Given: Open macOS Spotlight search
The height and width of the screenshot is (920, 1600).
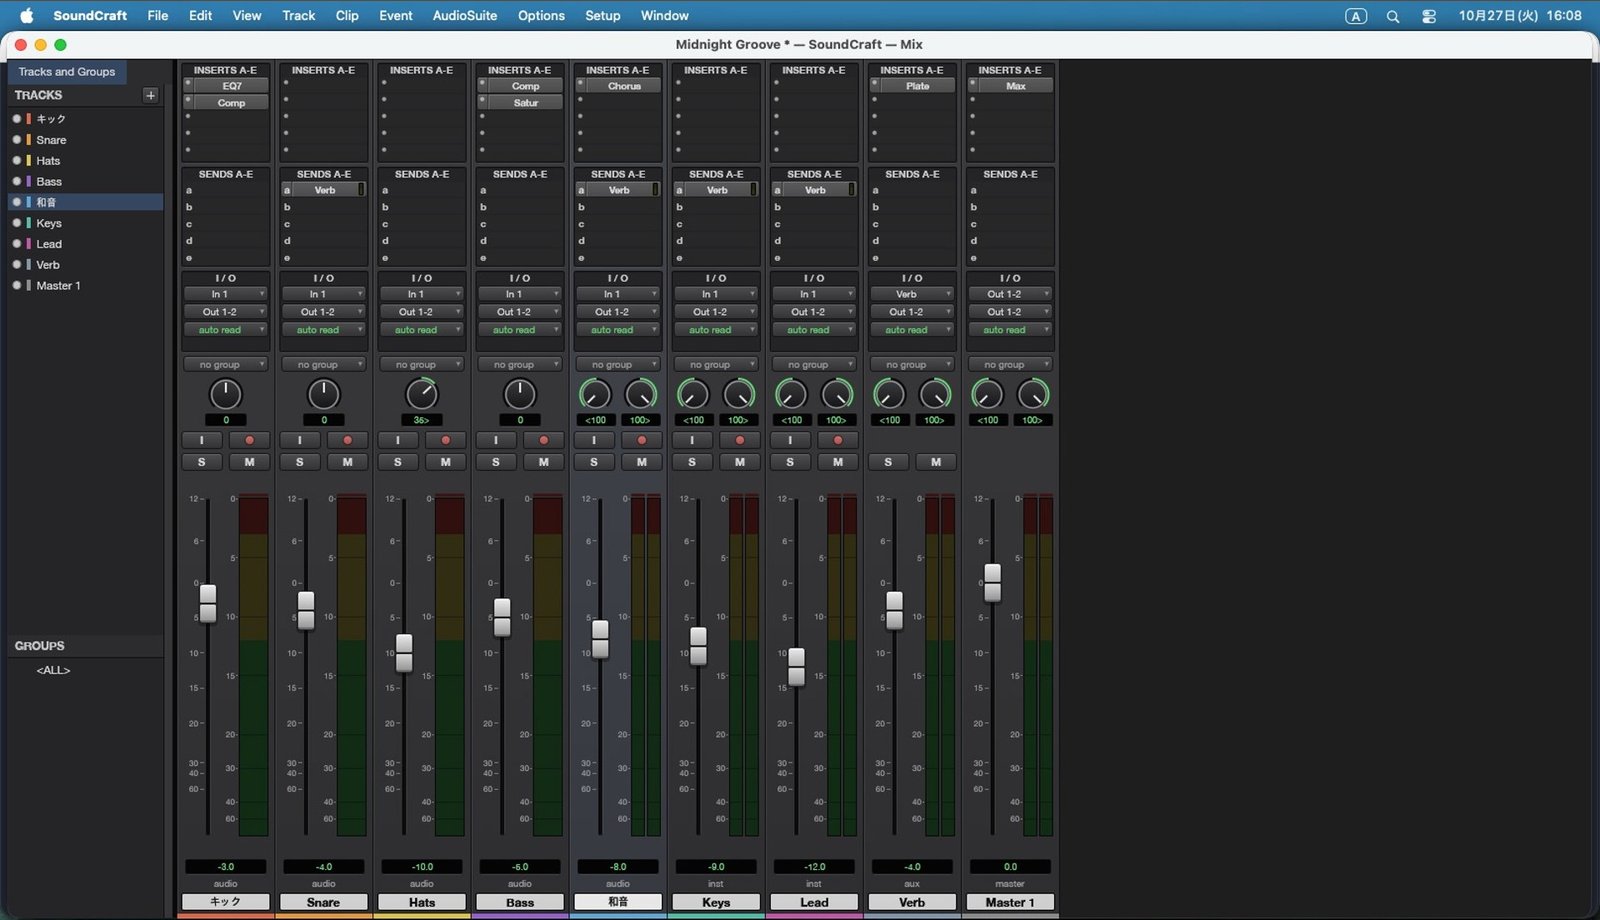Looking at the screenshot, I should [1392, 16].
